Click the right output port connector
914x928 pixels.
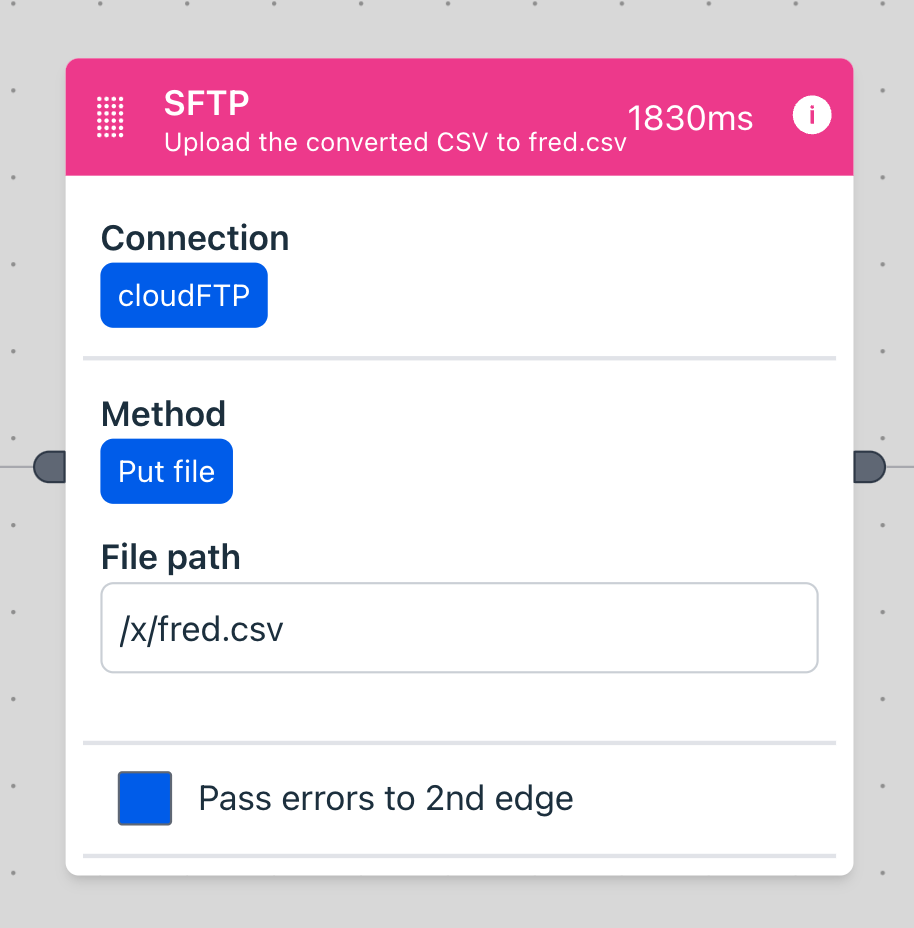tap(869, 467)
